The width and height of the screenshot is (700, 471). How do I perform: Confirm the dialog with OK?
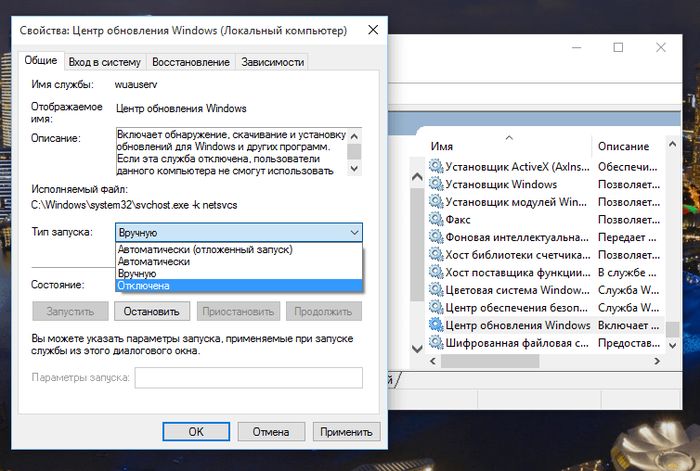[196, 432]
